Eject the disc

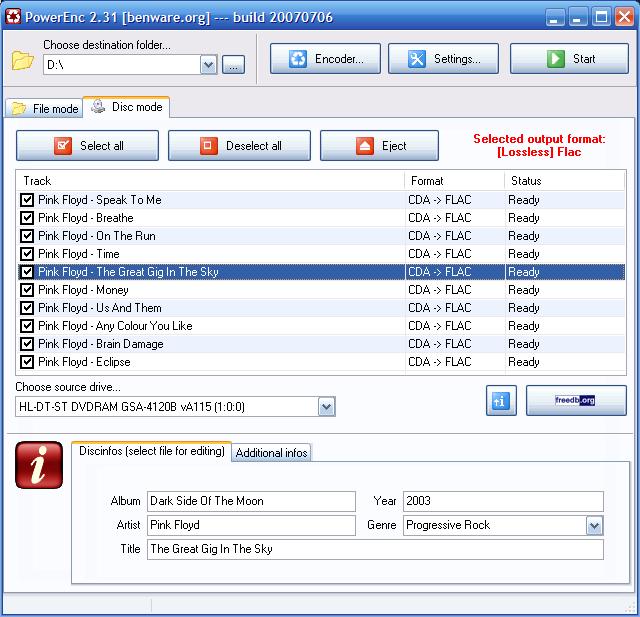379,146
